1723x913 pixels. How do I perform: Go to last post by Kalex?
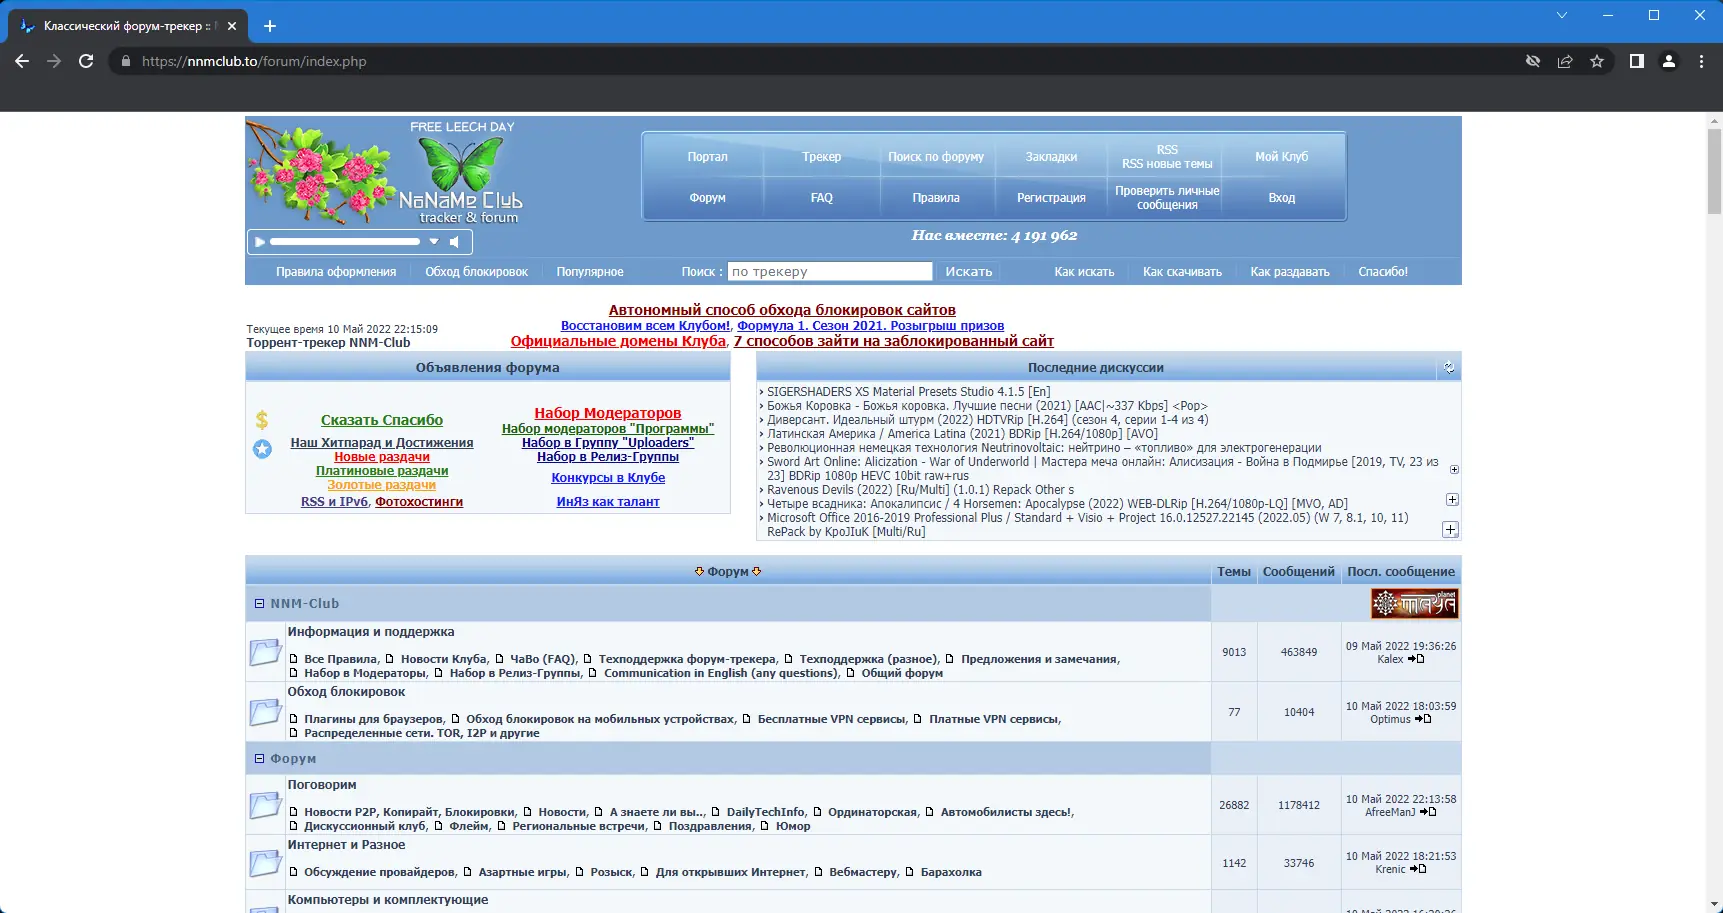click(1416, 659)
